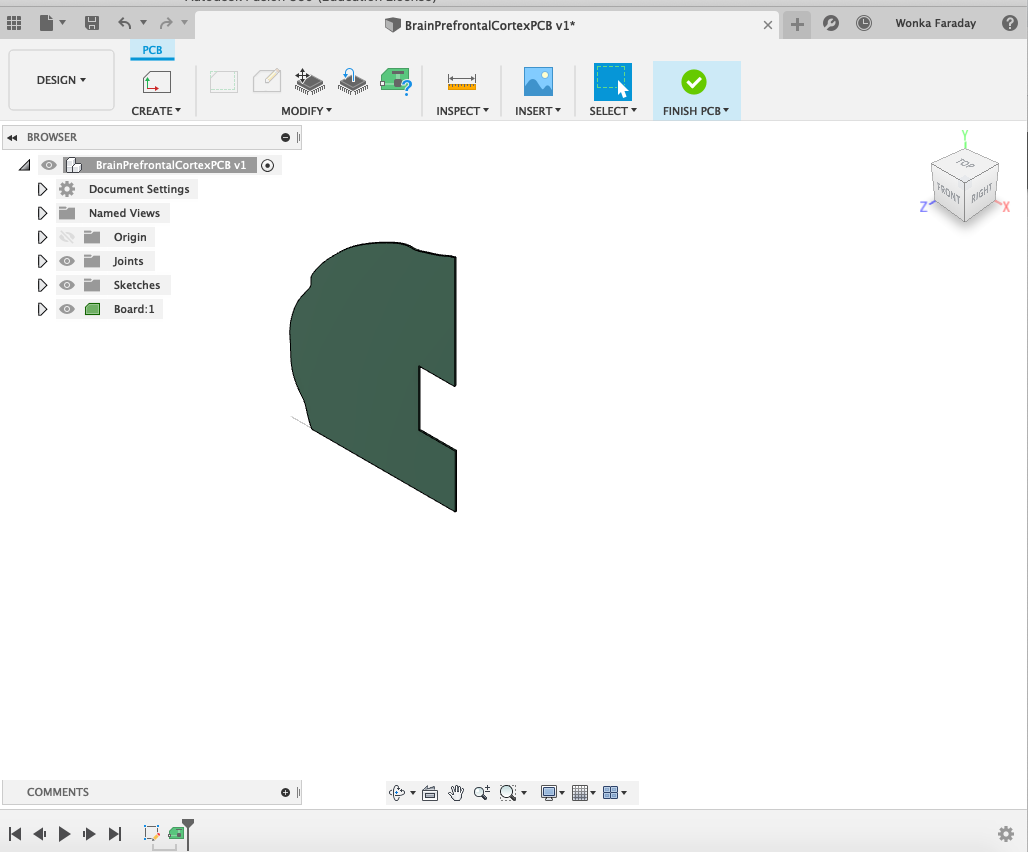The width and height of the screenshot is (1028, 852).
Task: Open the Display Settings monitor icon
Action: point(549,793)
